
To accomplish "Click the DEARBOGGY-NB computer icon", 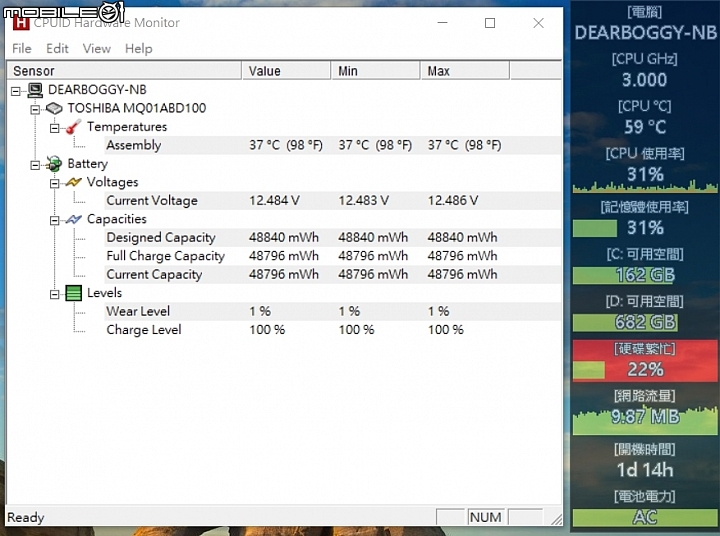I will point(35,90).
